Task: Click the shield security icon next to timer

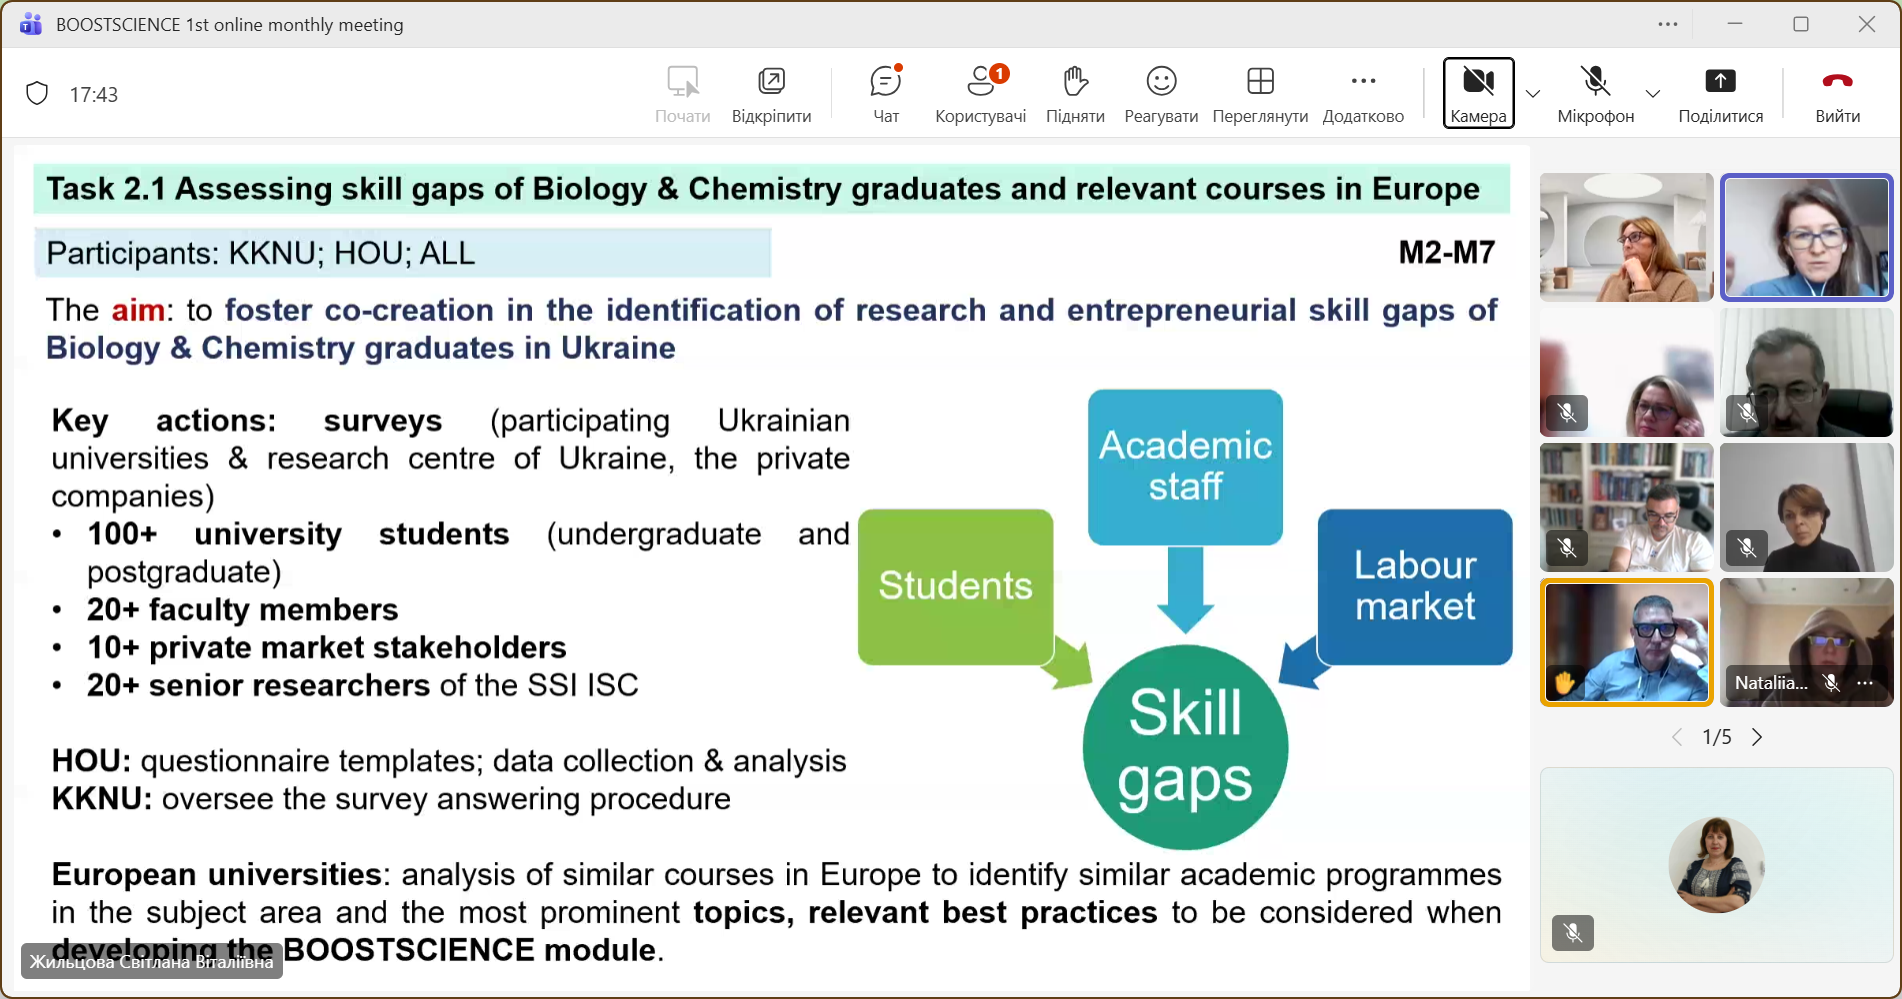Action: tap(37, 94)
